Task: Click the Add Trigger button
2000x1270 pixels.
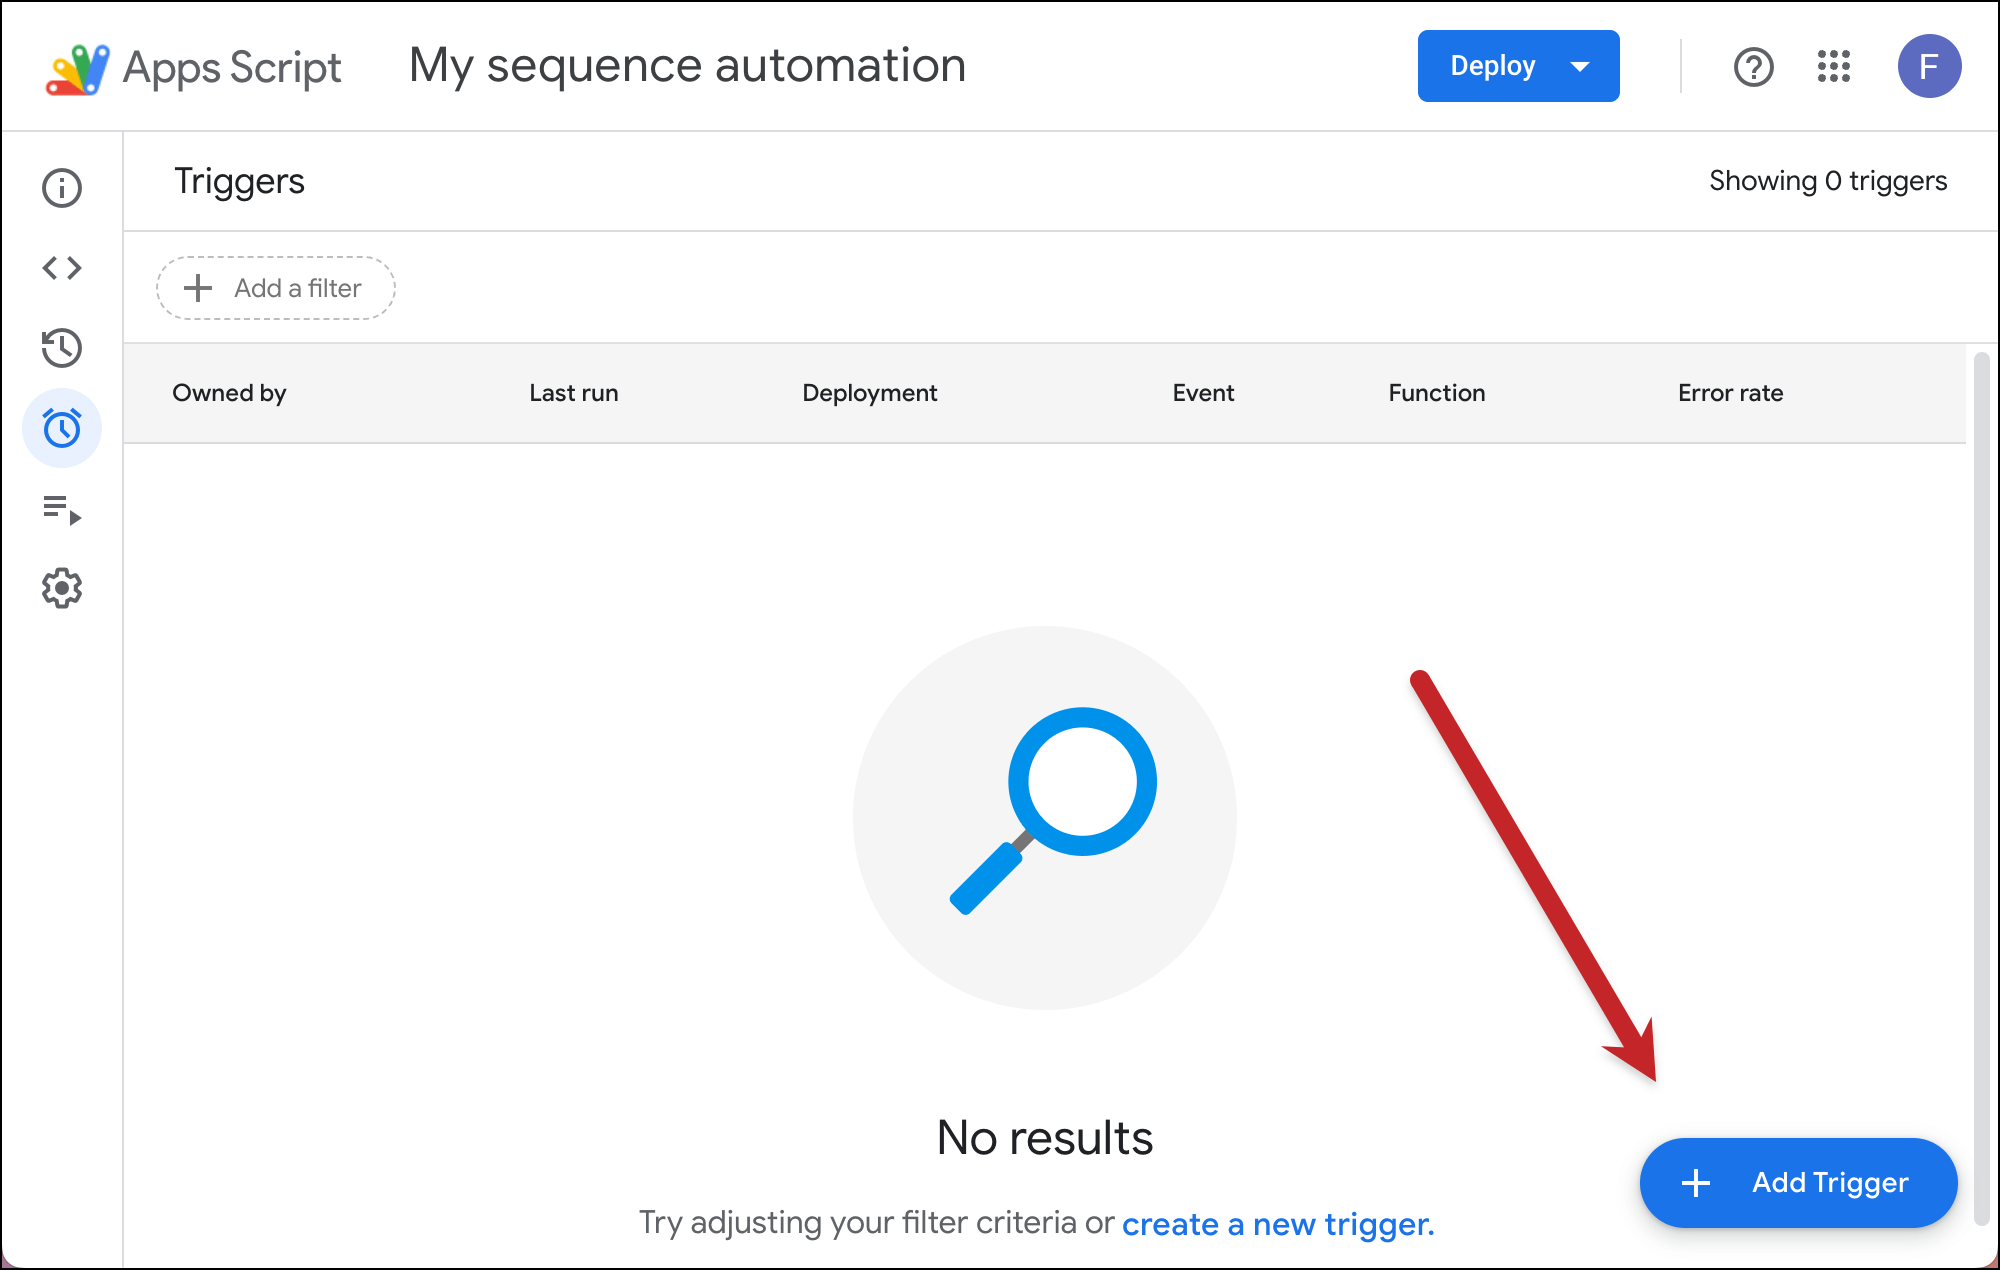Action: (x=1798, y=1182)
